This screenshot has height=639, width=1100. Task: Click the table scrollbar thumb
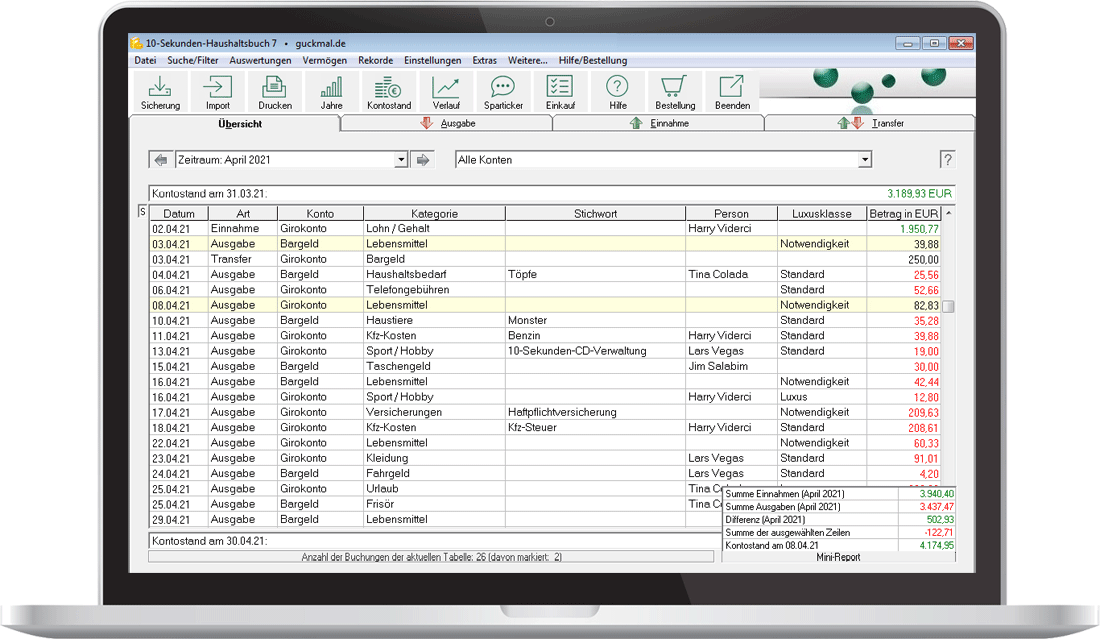[x=948, y=307]
